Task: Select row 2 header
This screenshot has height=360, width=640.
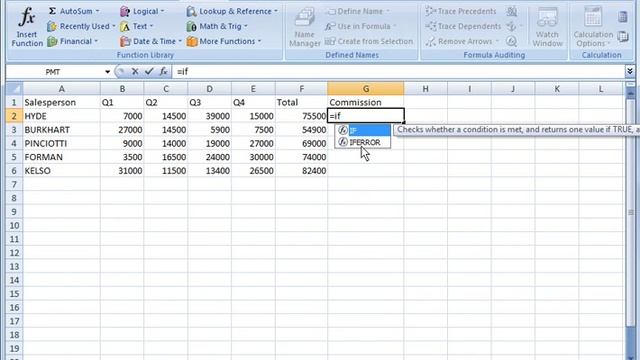Action: tap(14, 116)
